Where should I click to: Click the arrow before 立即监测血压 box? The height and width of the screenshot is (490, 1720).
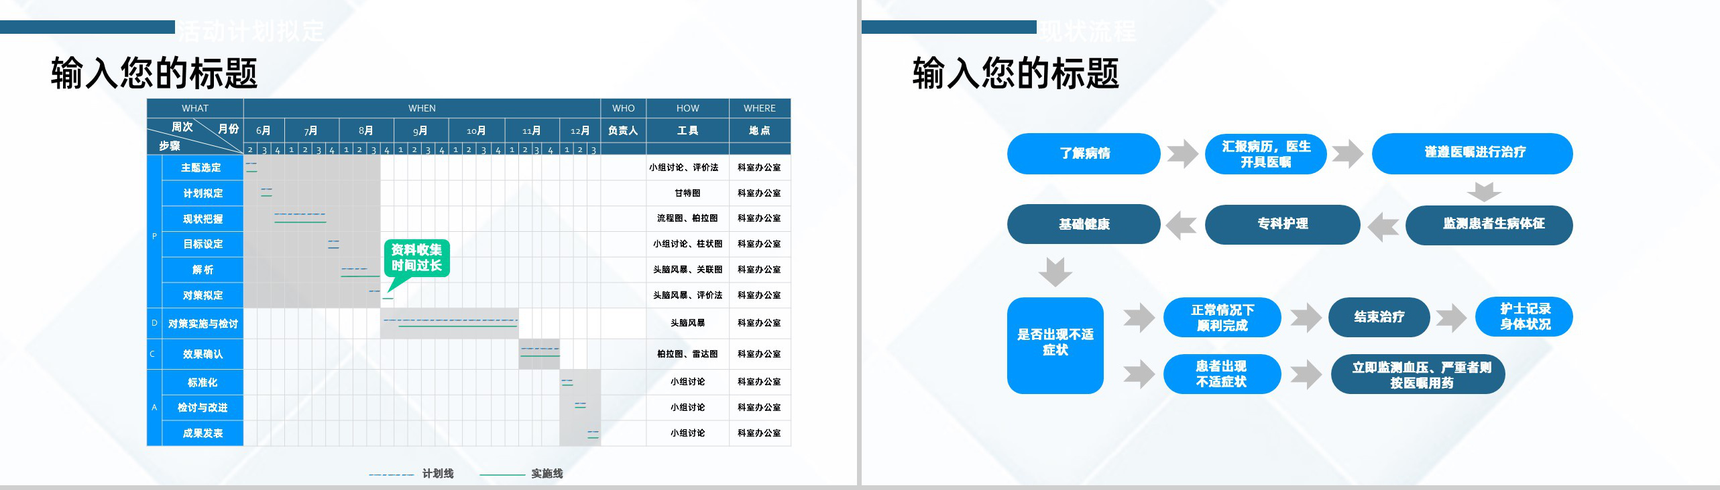[x=1306, y=375]
